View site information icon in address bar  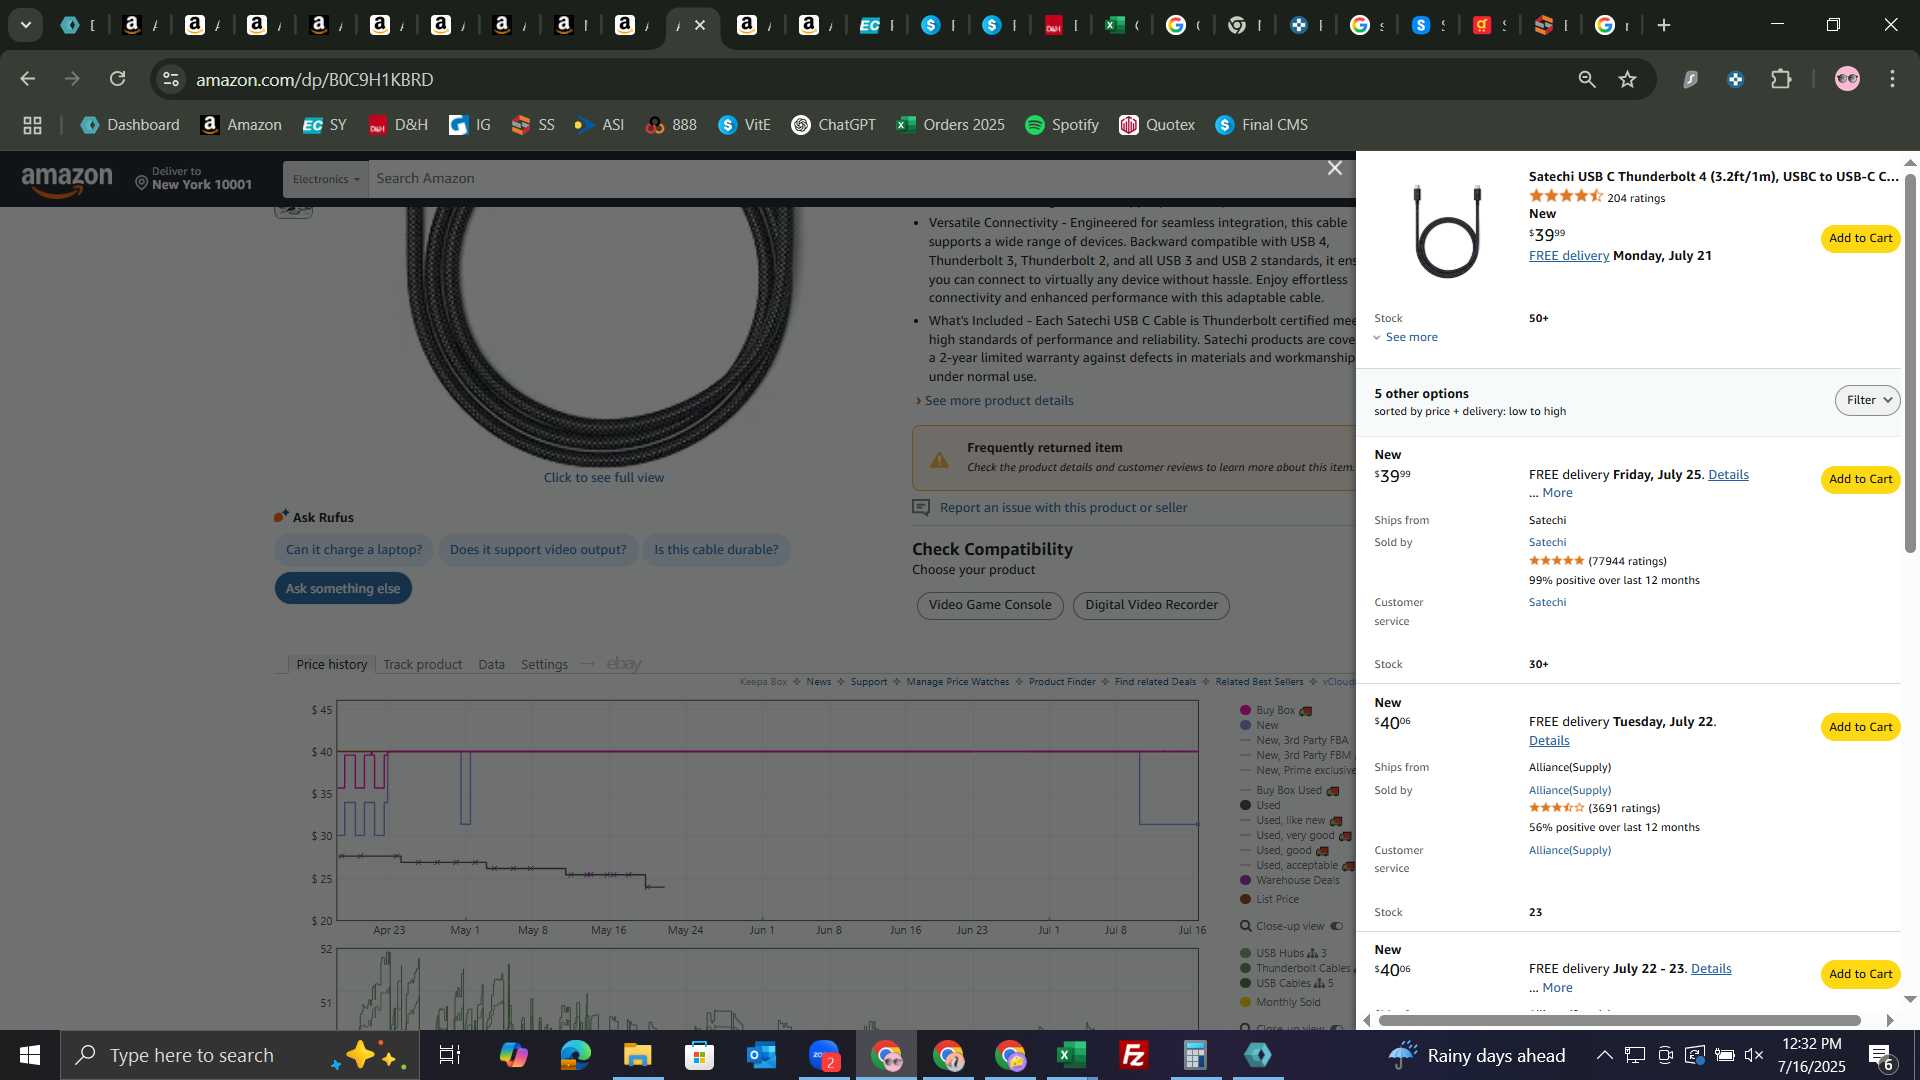pyautogui.click(x=171, y=79)
